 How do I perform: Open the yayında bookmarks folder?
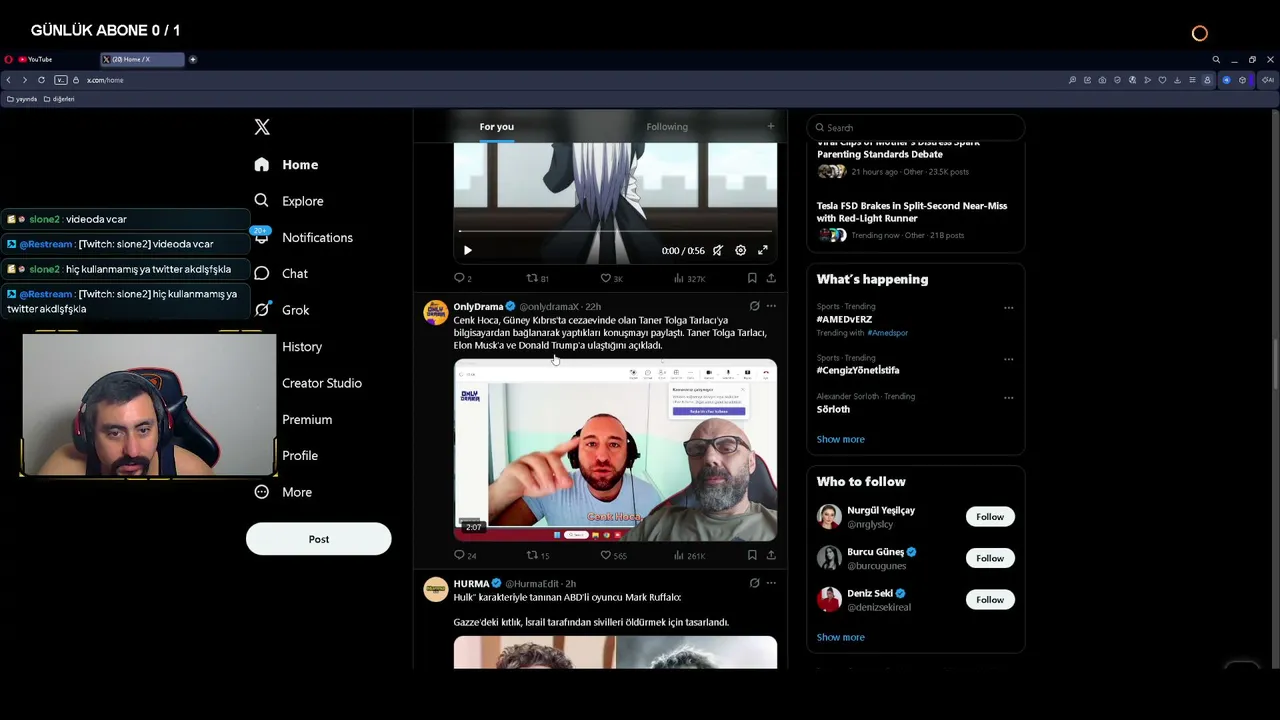(22, 99)
